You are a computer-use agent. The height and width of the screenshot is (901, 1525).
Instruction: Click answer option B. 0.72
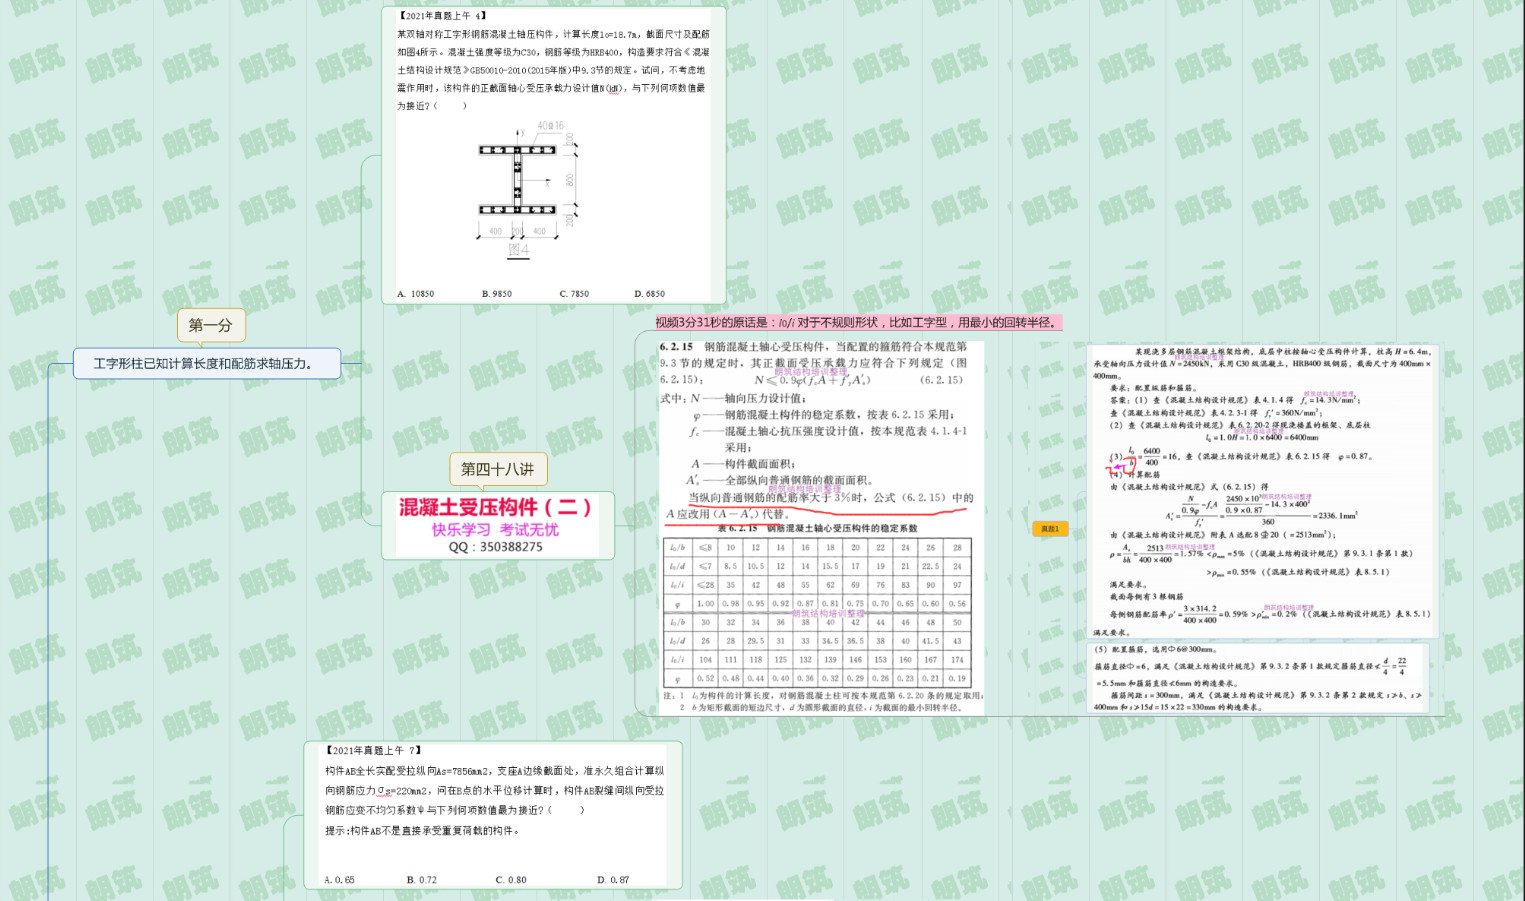422,880
